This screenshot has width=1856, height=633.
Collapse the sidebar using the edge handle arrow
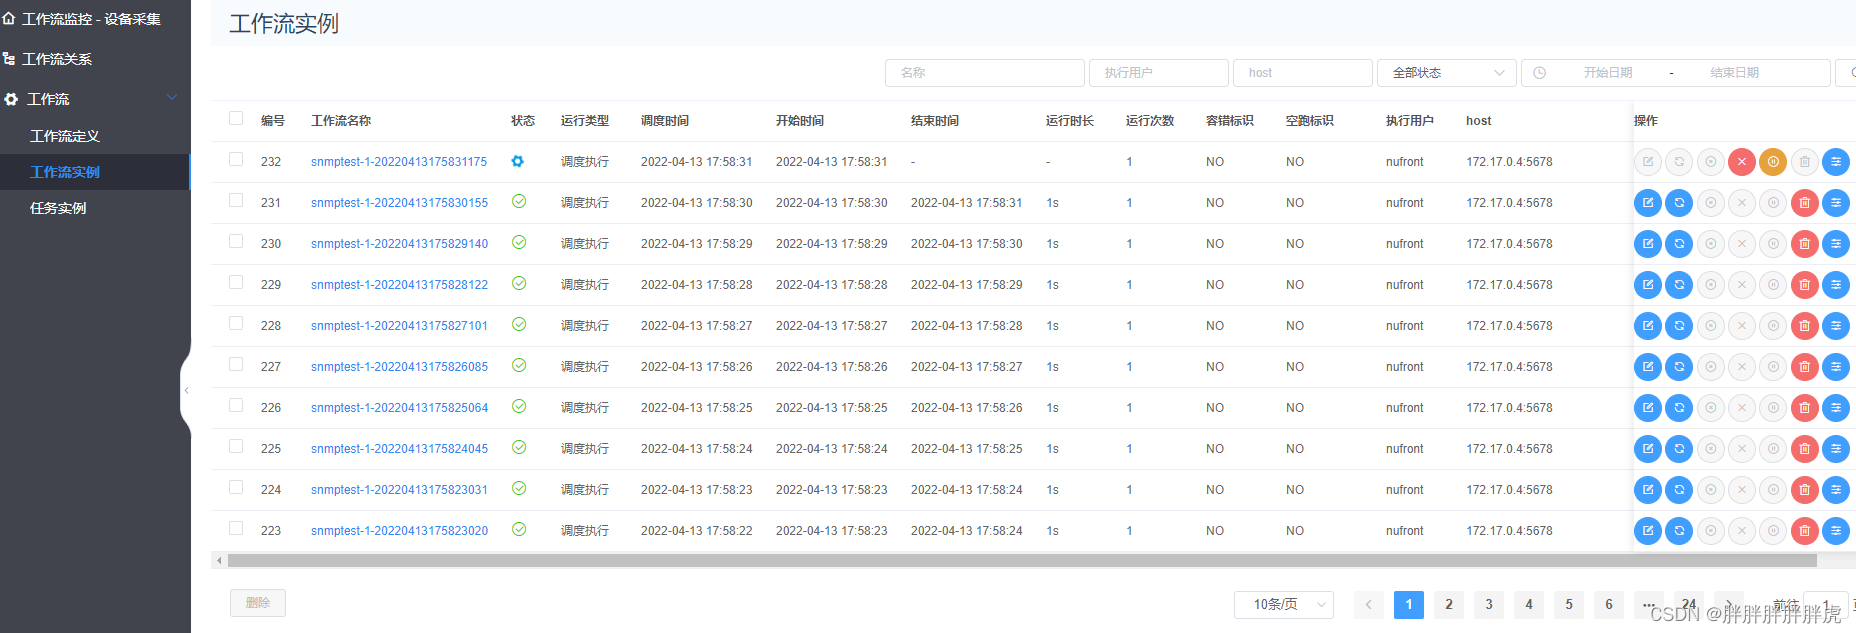pos(186,391)
